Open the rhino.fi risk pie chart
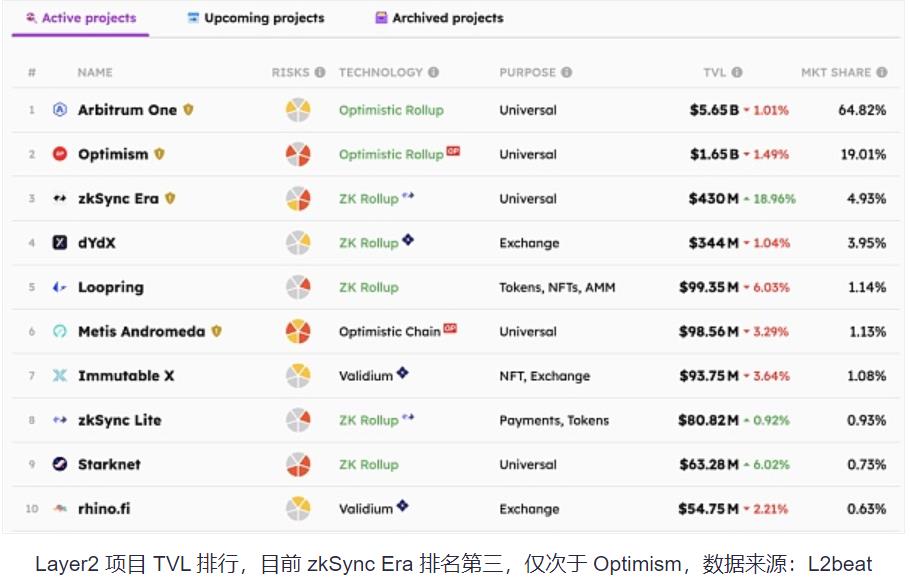 coord(298,508)
